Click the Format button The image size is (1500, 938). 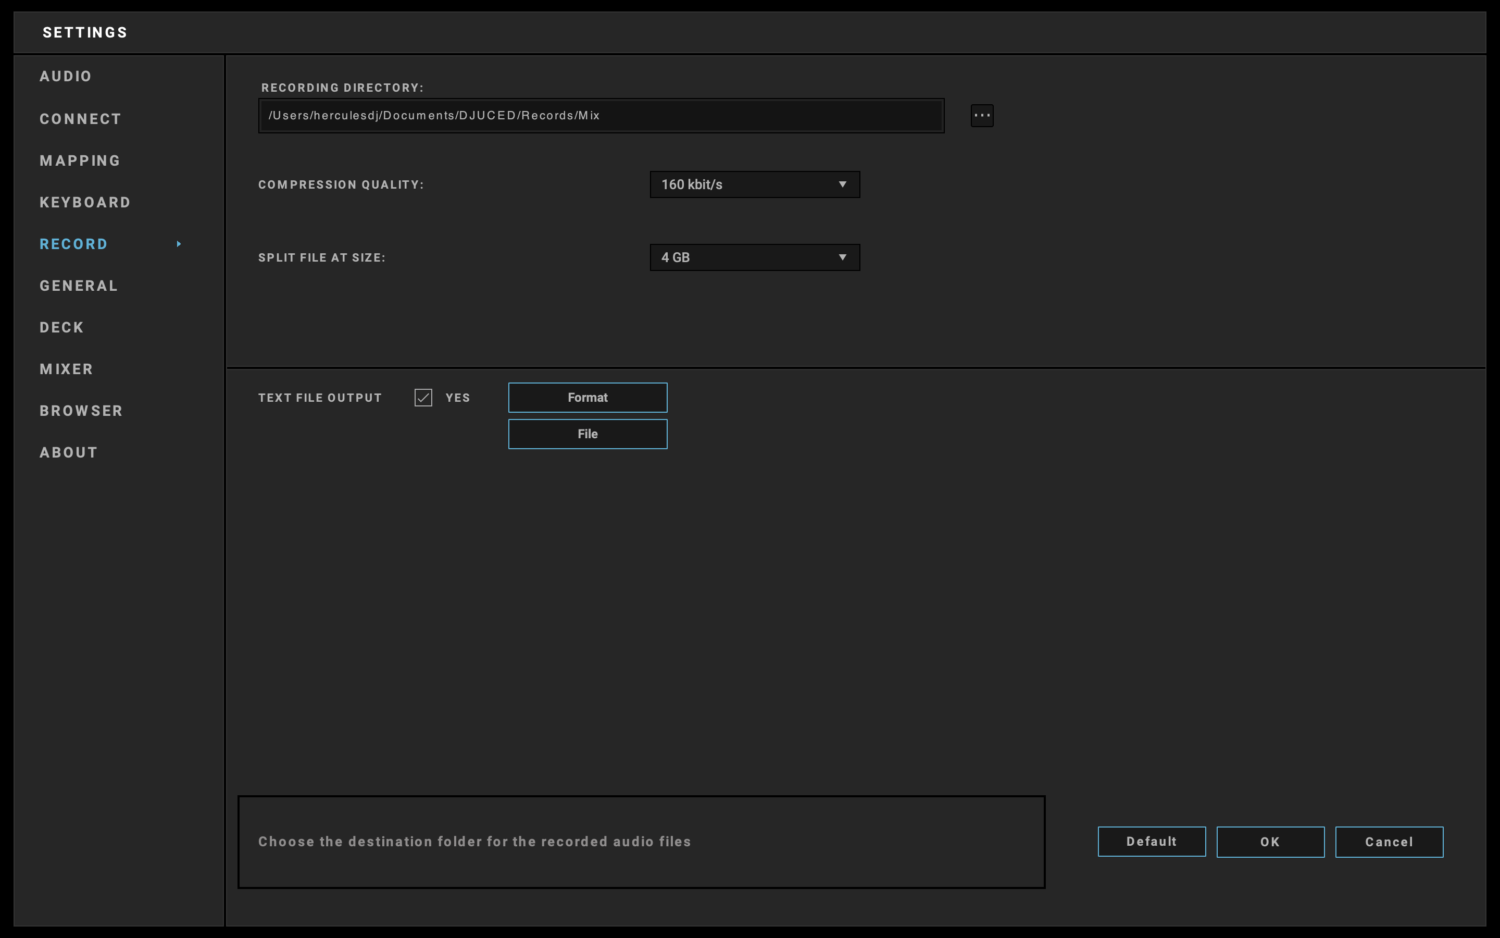tap(587, 397)
